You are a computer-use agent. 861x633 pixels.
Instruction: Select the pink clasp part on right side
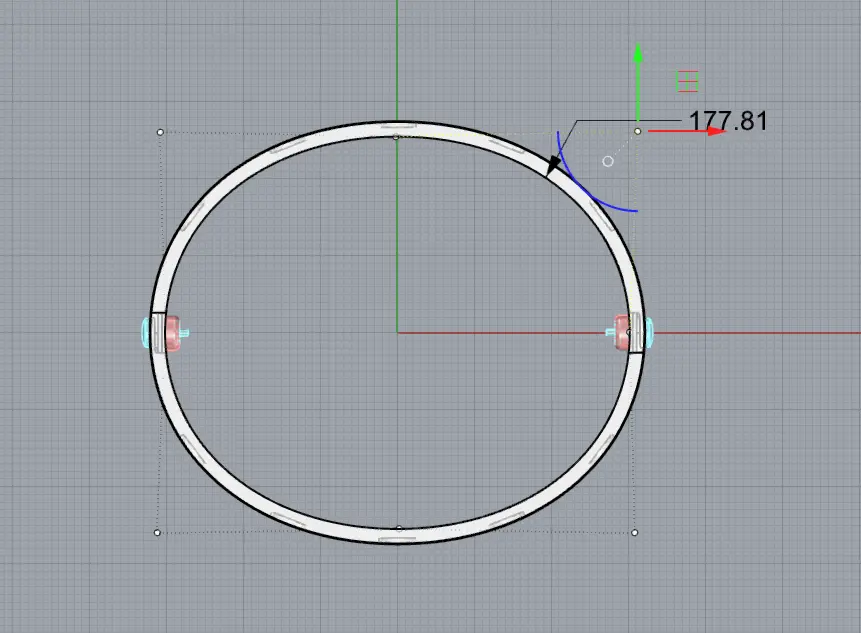point(621,331)
